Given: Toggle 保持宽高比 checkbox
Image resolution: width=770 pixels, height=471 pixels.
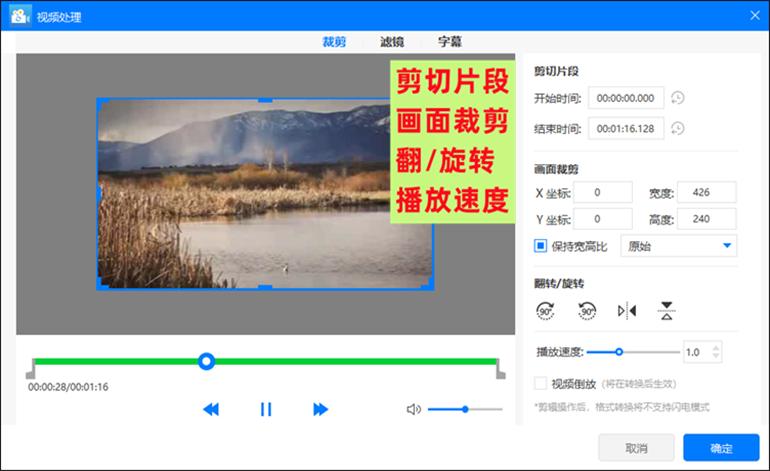Looking at the screenshot, I should pyautogui.click(x=540, y=246).
